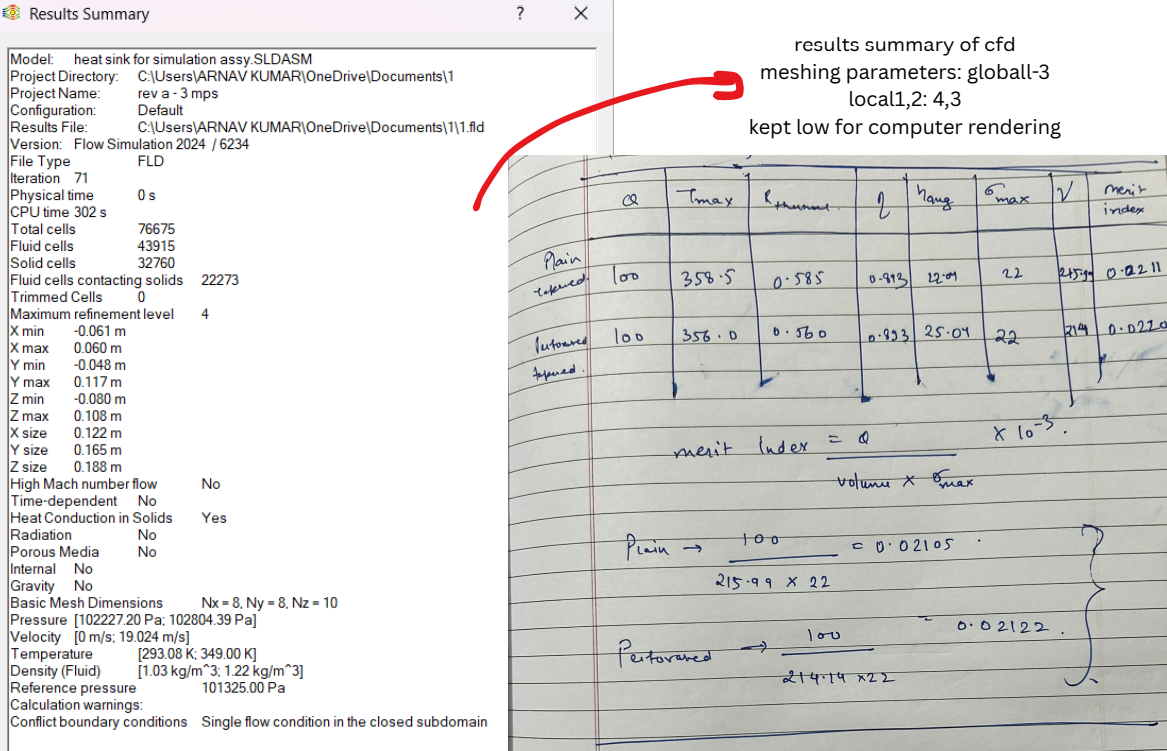The image size is (1167, 751).
Task: Select the Y min value -0.048 m
Action: (100, 365)
